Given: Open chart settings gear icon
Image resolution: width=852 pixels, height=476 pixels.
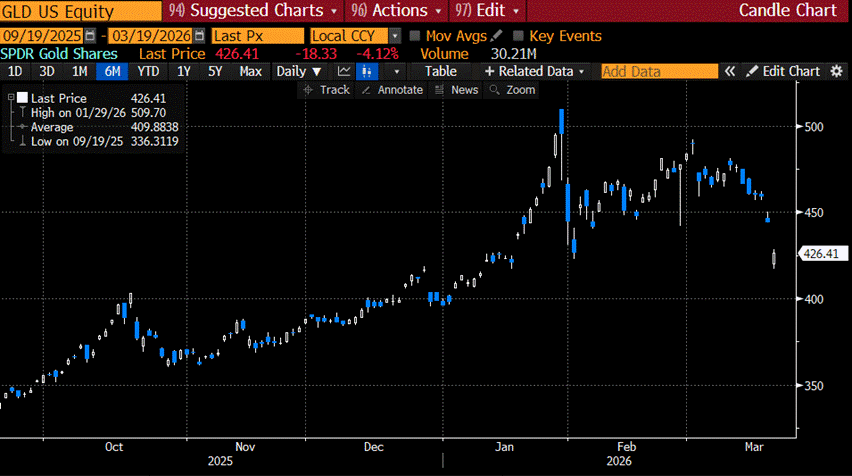Looking at the screenshot, I should (837, 71).
